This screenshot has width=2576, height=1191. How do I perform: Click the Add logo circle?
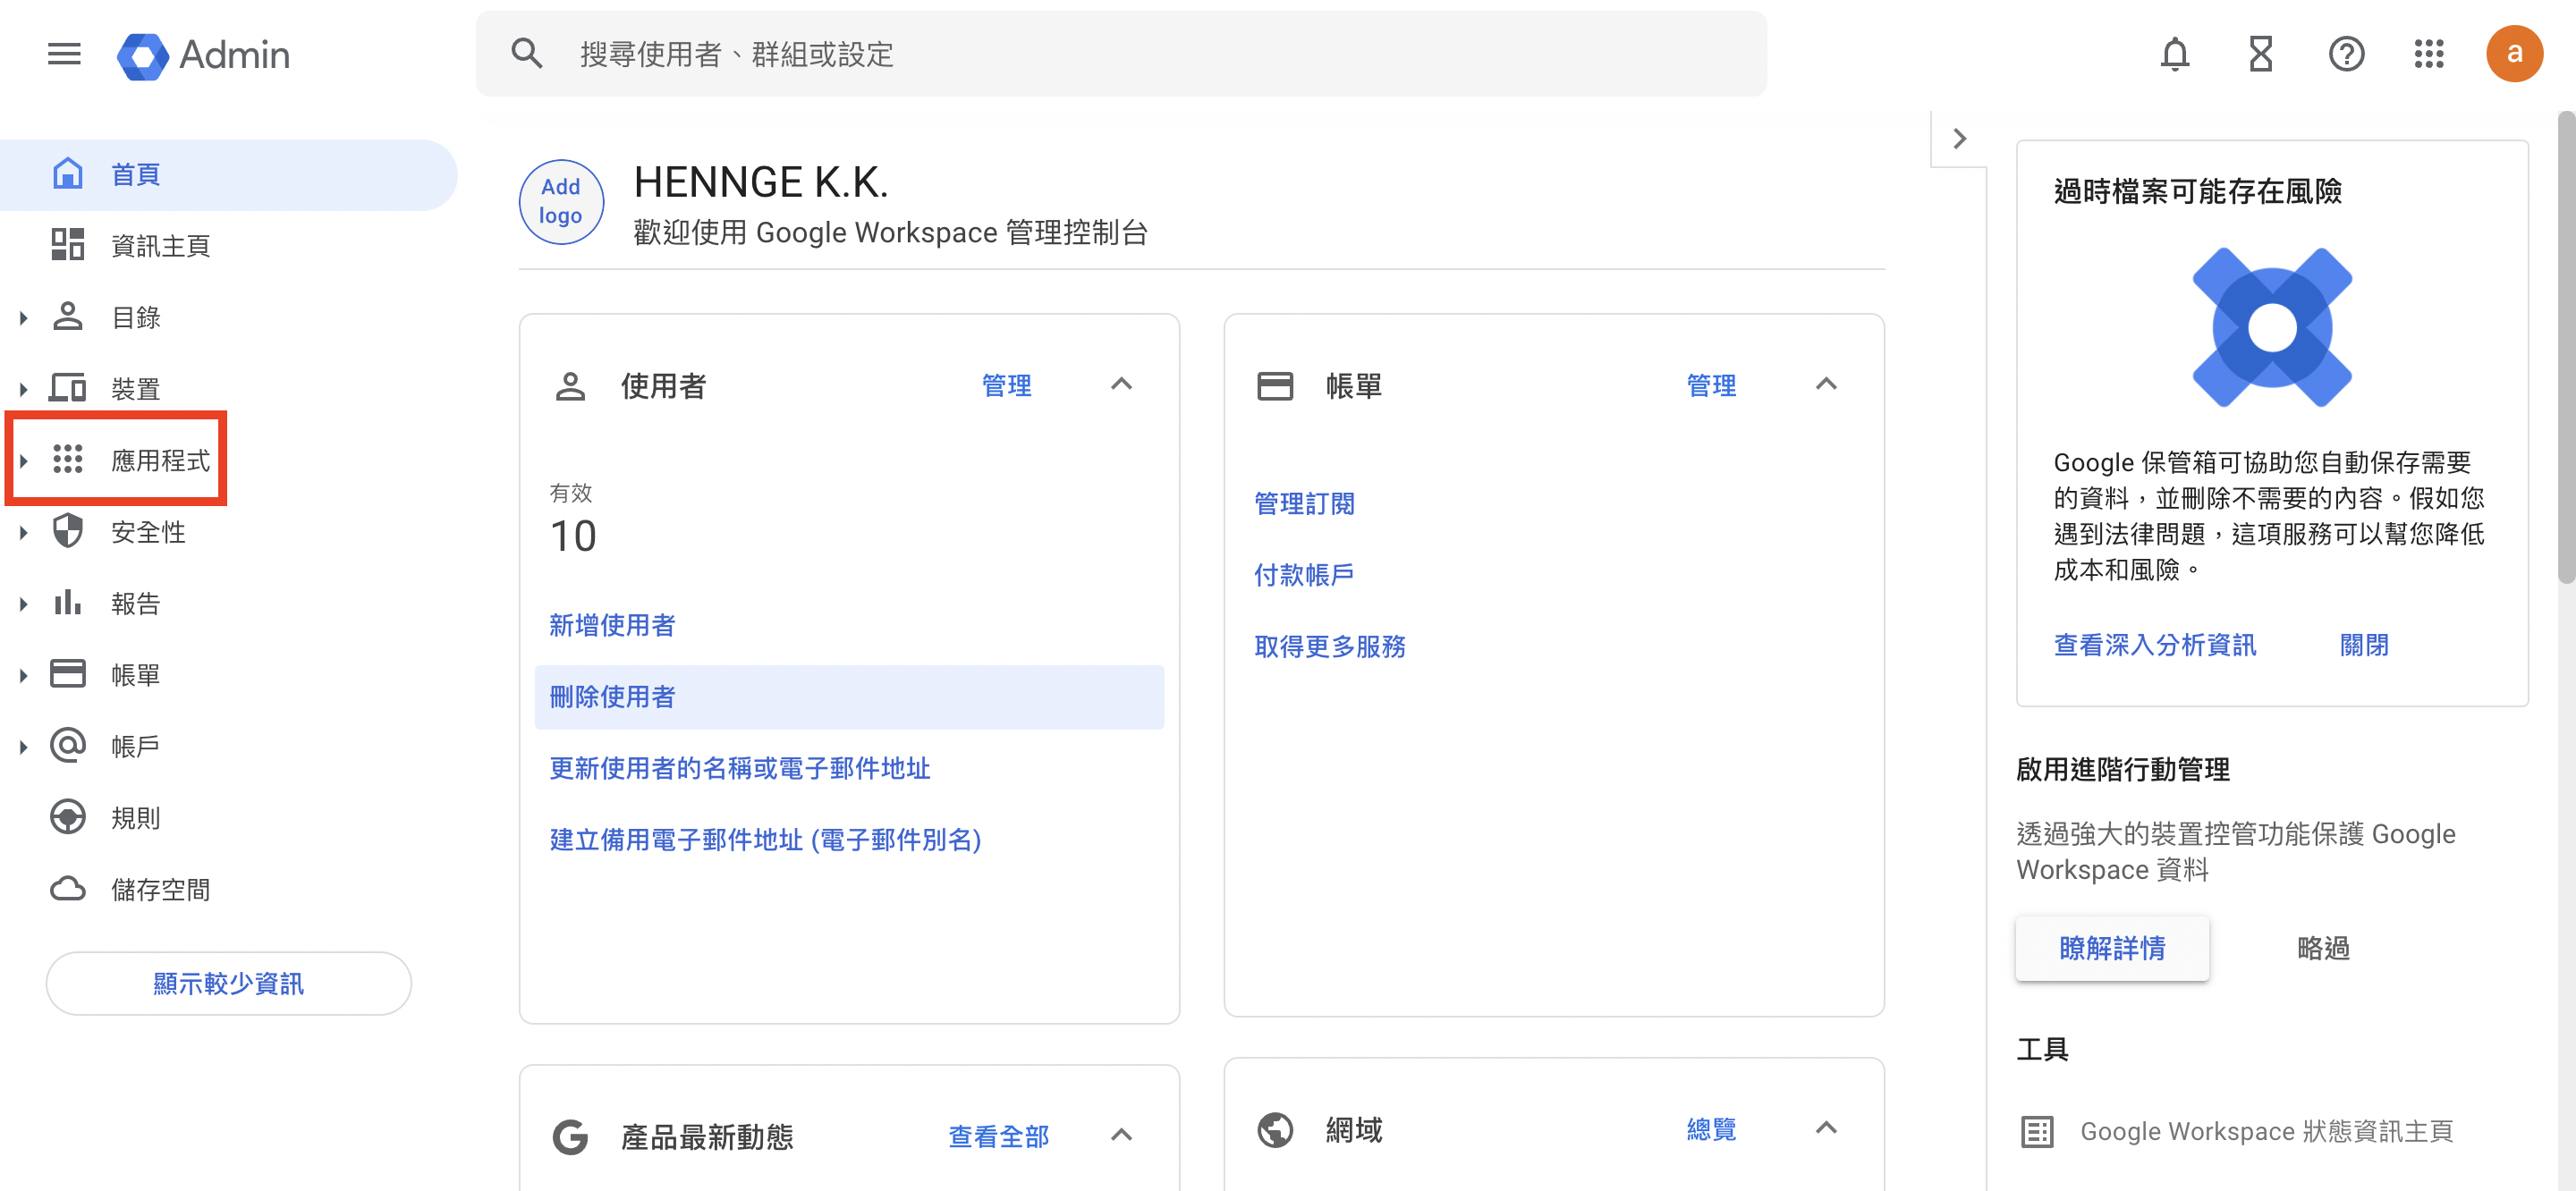561,202
